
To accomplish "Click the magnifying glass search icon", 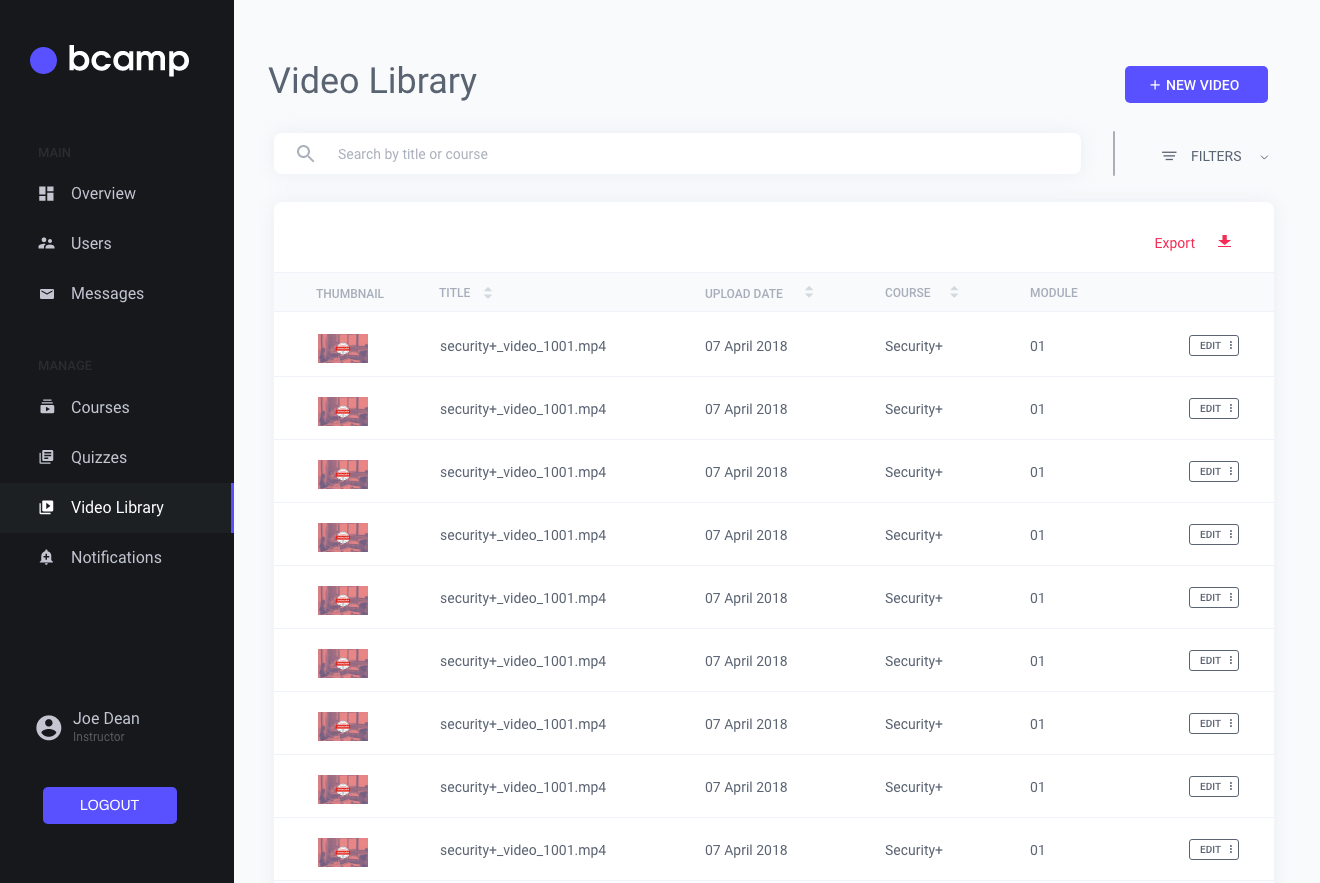I will click(305, 153).
